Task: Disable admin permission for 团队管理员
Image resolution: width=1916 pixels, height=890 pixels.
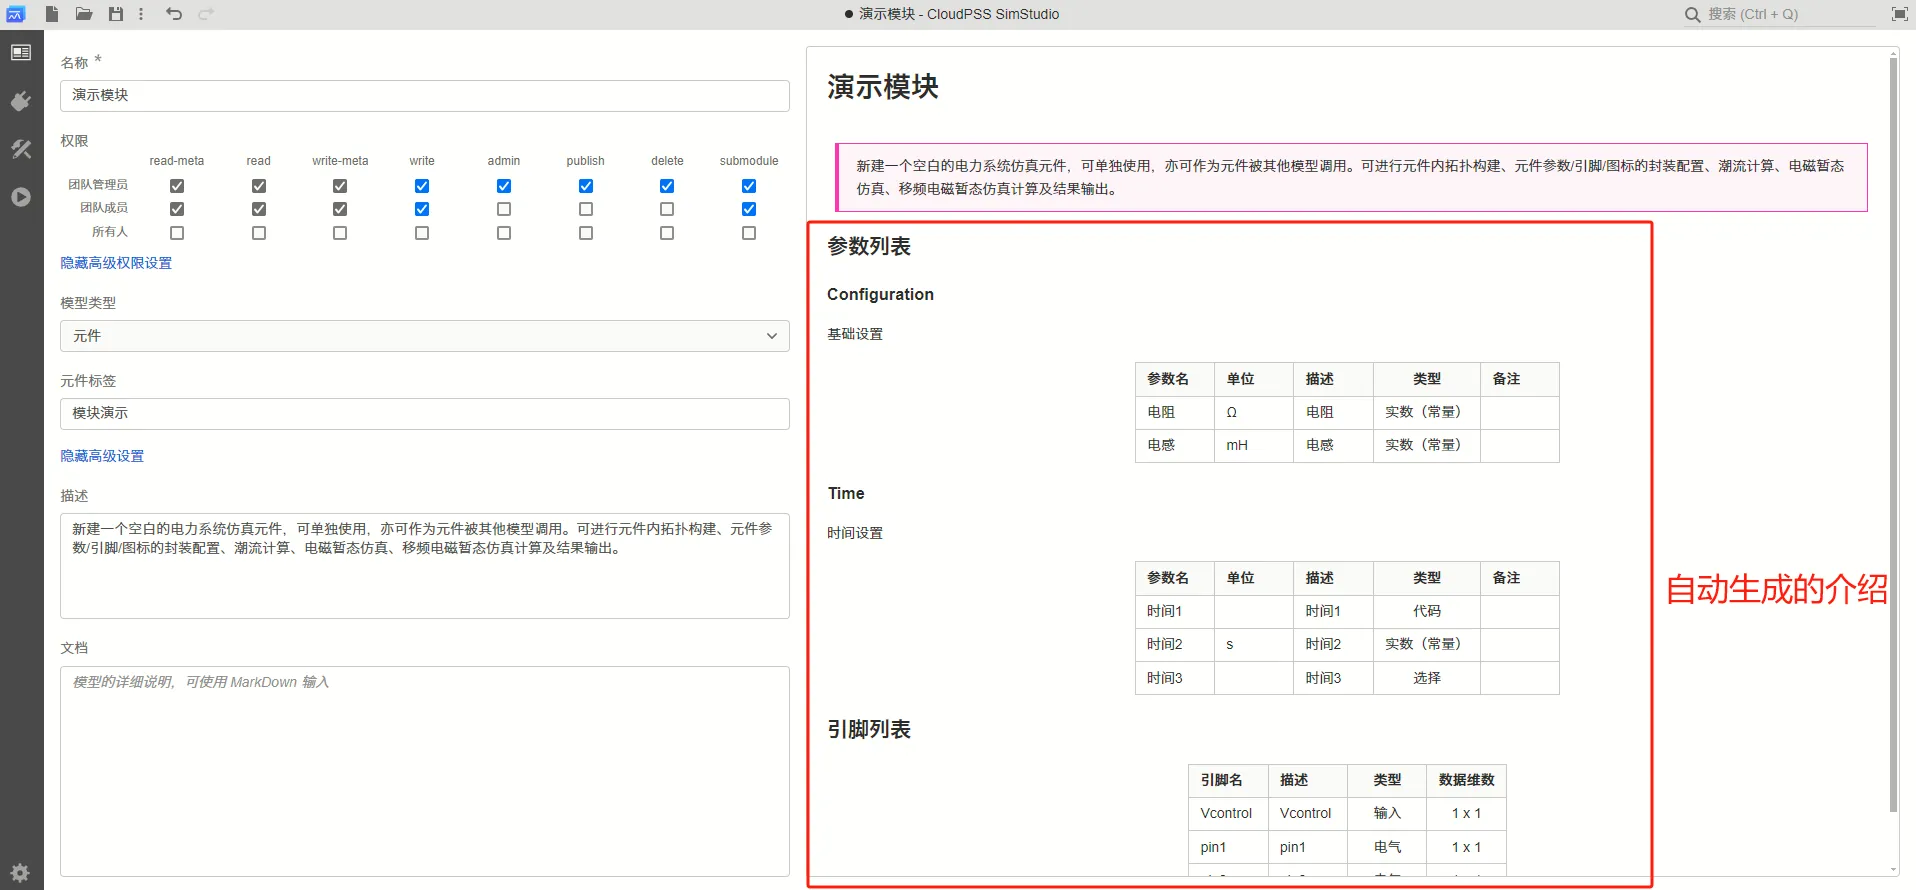Action: (504, 186)
